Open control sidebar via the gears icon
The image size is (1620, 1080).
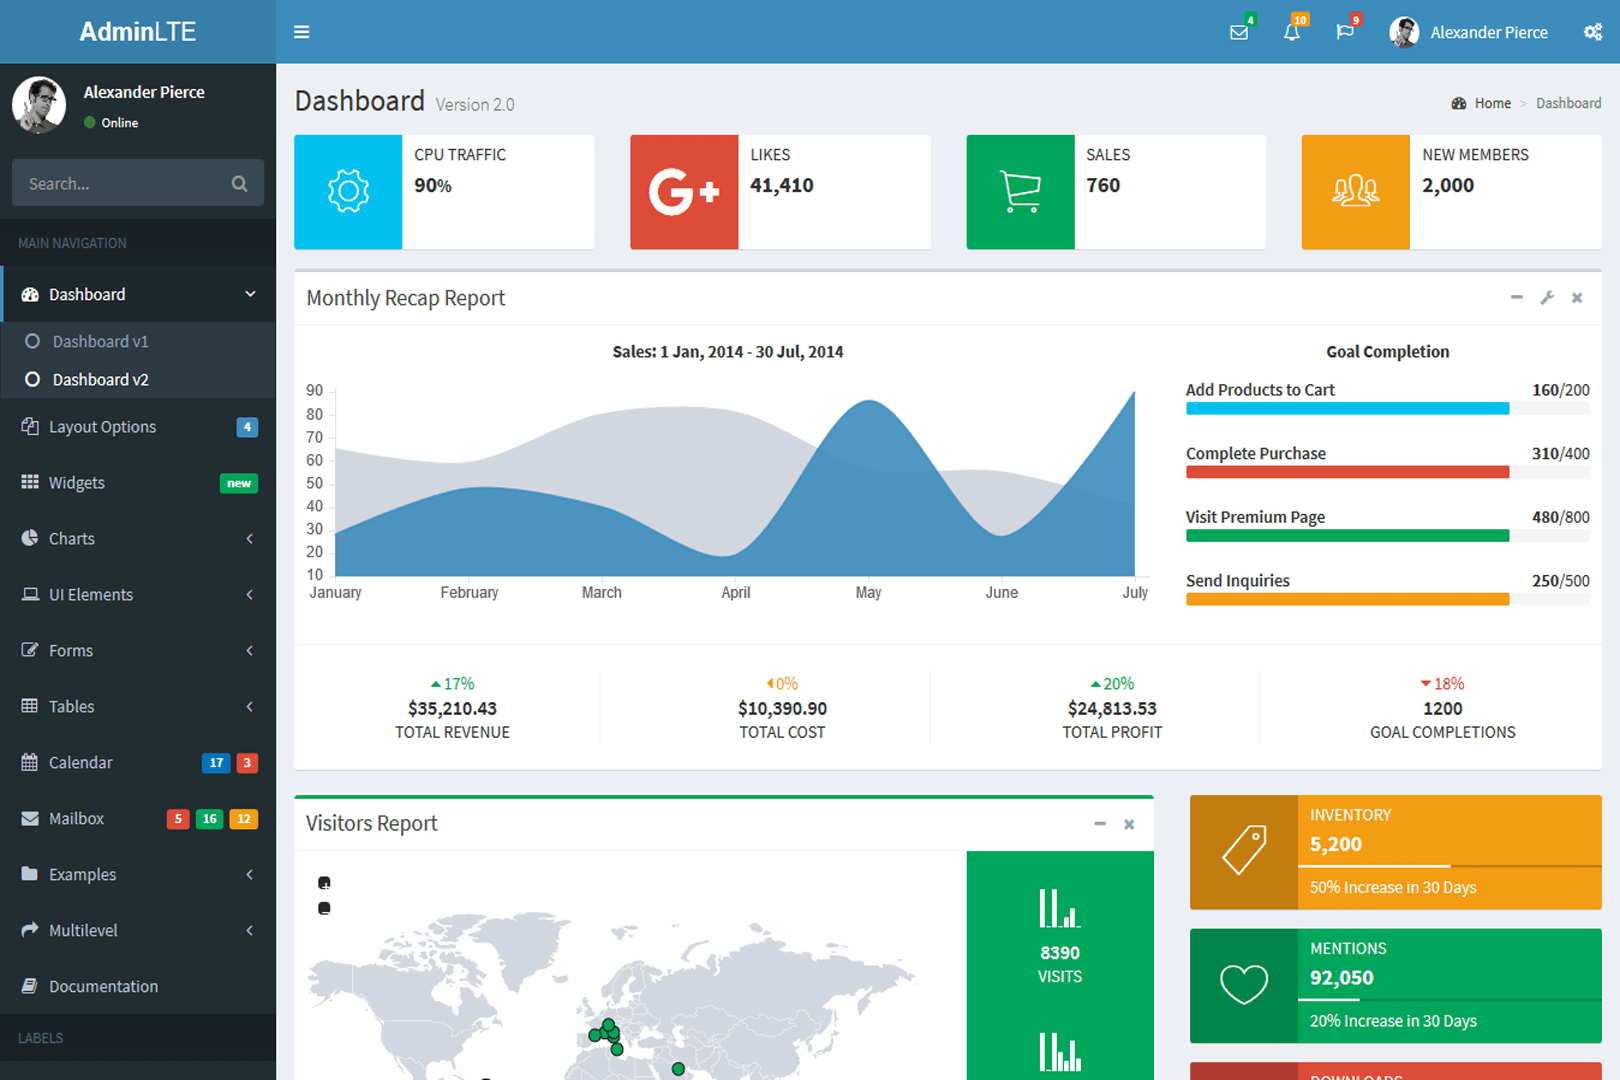tap(1592, 32)
